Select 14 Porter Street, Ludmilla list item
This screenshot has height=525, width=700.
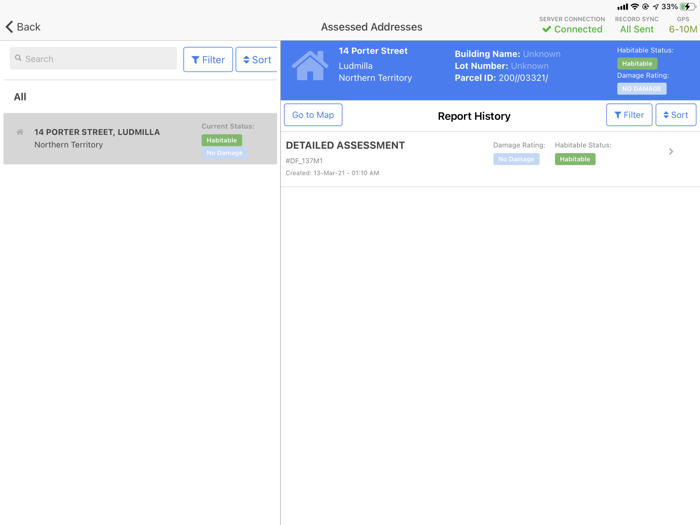pos(140,139)
